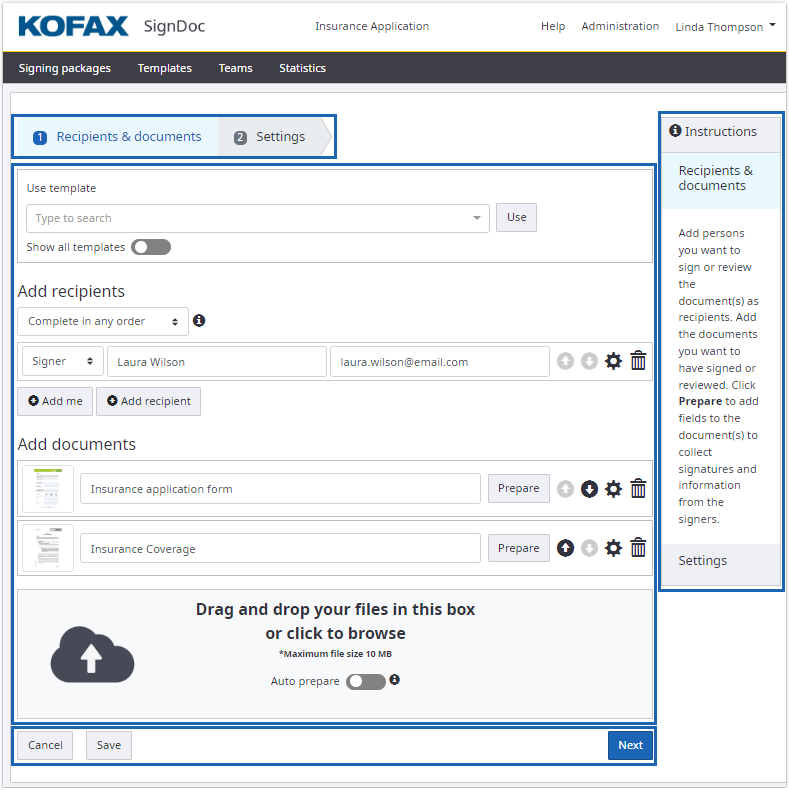Open the Signer role dropdown

62,362
